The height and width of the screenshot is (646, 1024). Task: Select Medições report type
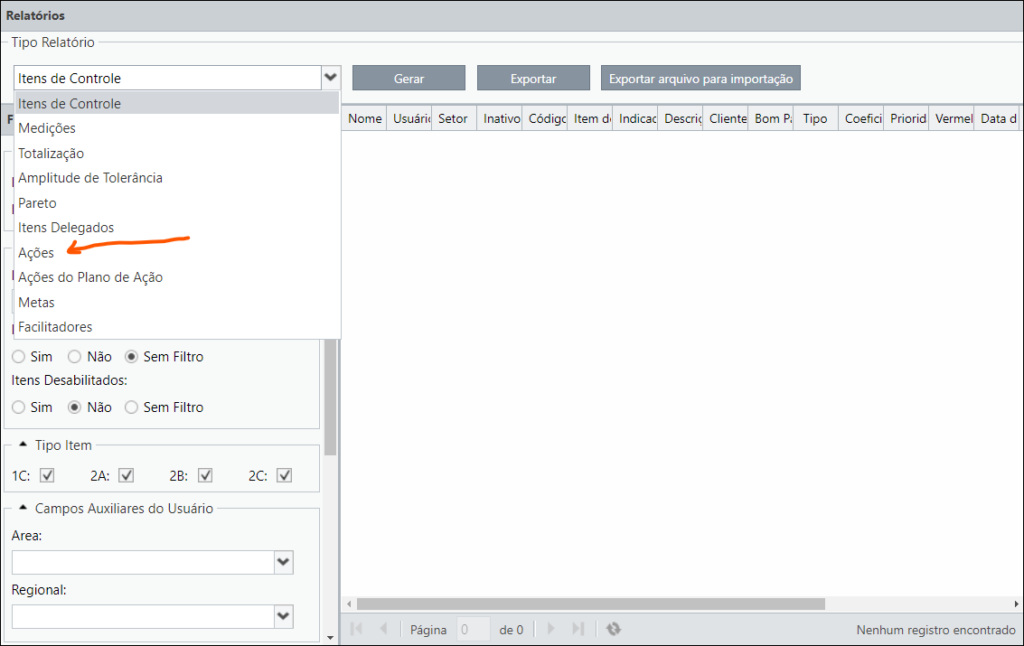coord(176,128)
